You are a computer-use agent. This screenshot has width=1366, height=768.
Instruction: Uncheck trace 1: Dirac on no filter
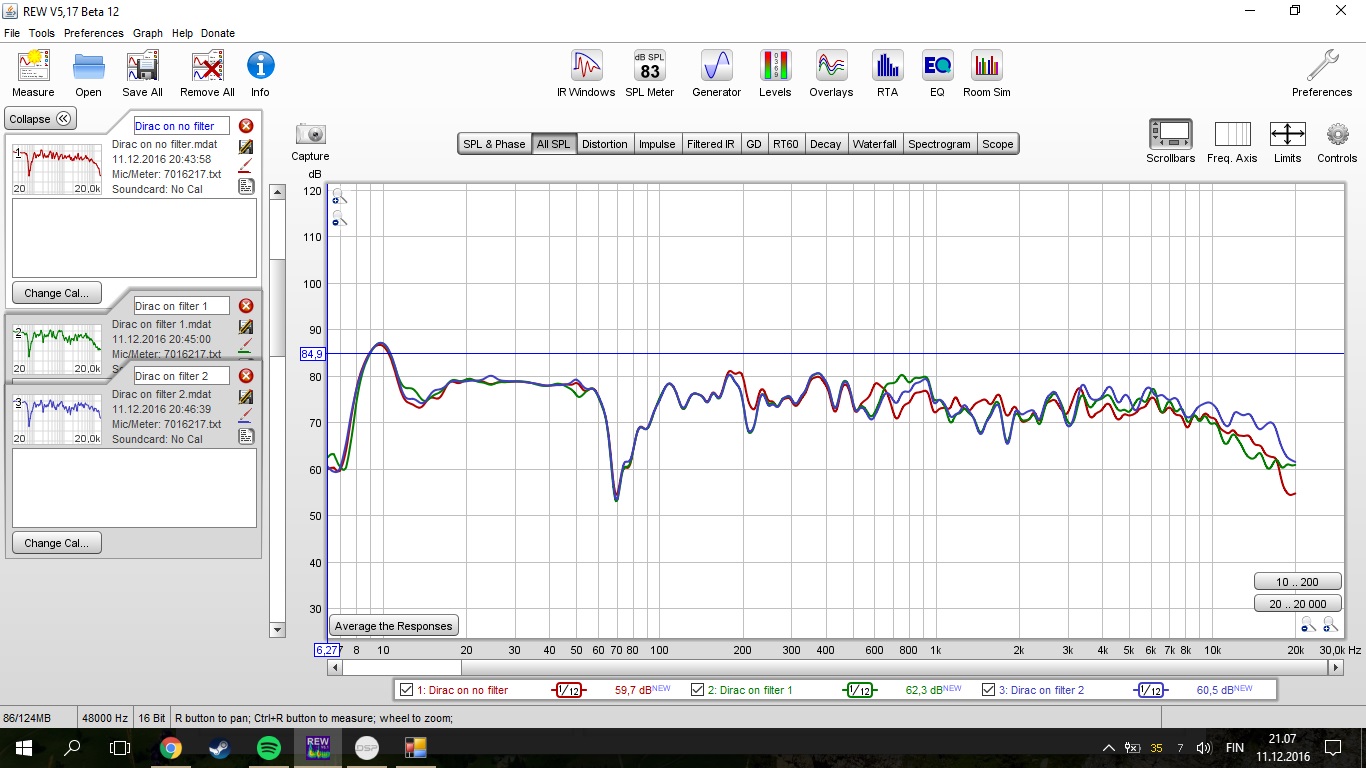[406, 690]
